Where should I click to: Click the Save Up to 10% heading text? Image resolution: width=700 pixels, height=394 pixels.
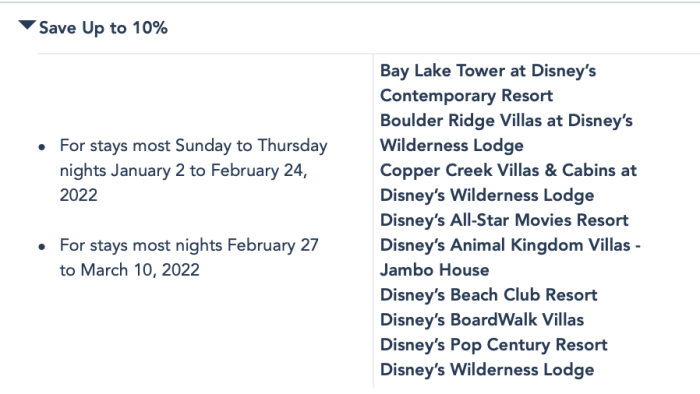point(103,28)
